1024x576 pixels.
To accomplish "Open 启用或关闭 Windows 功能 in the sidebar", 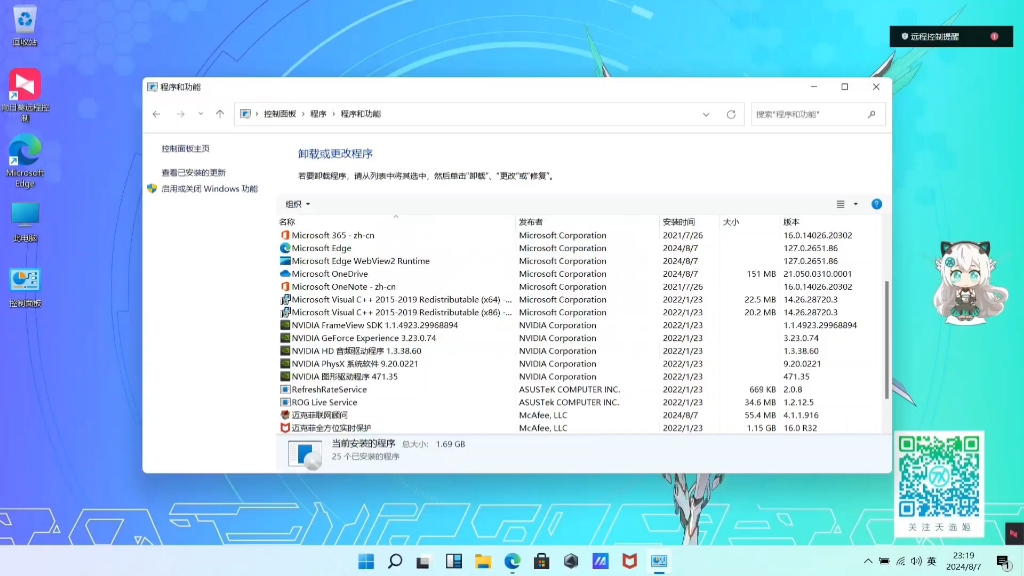I will click(x=212, y=188).
